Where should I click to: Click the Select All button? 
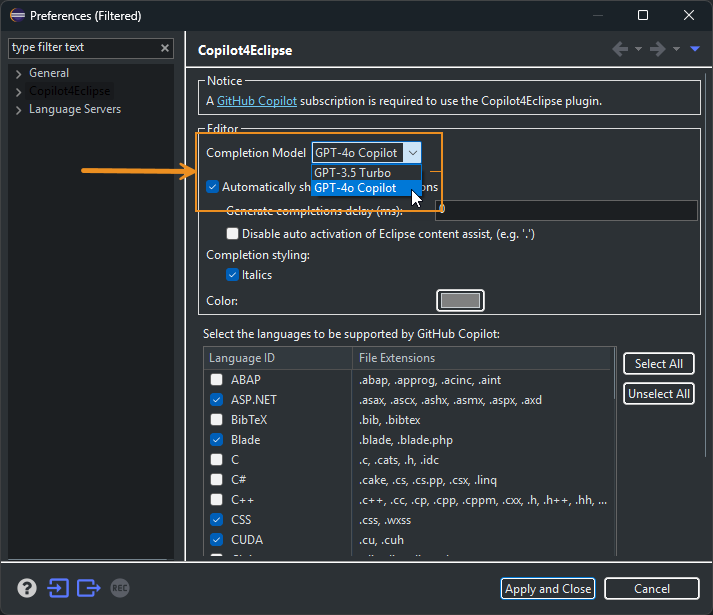point(658,364)
